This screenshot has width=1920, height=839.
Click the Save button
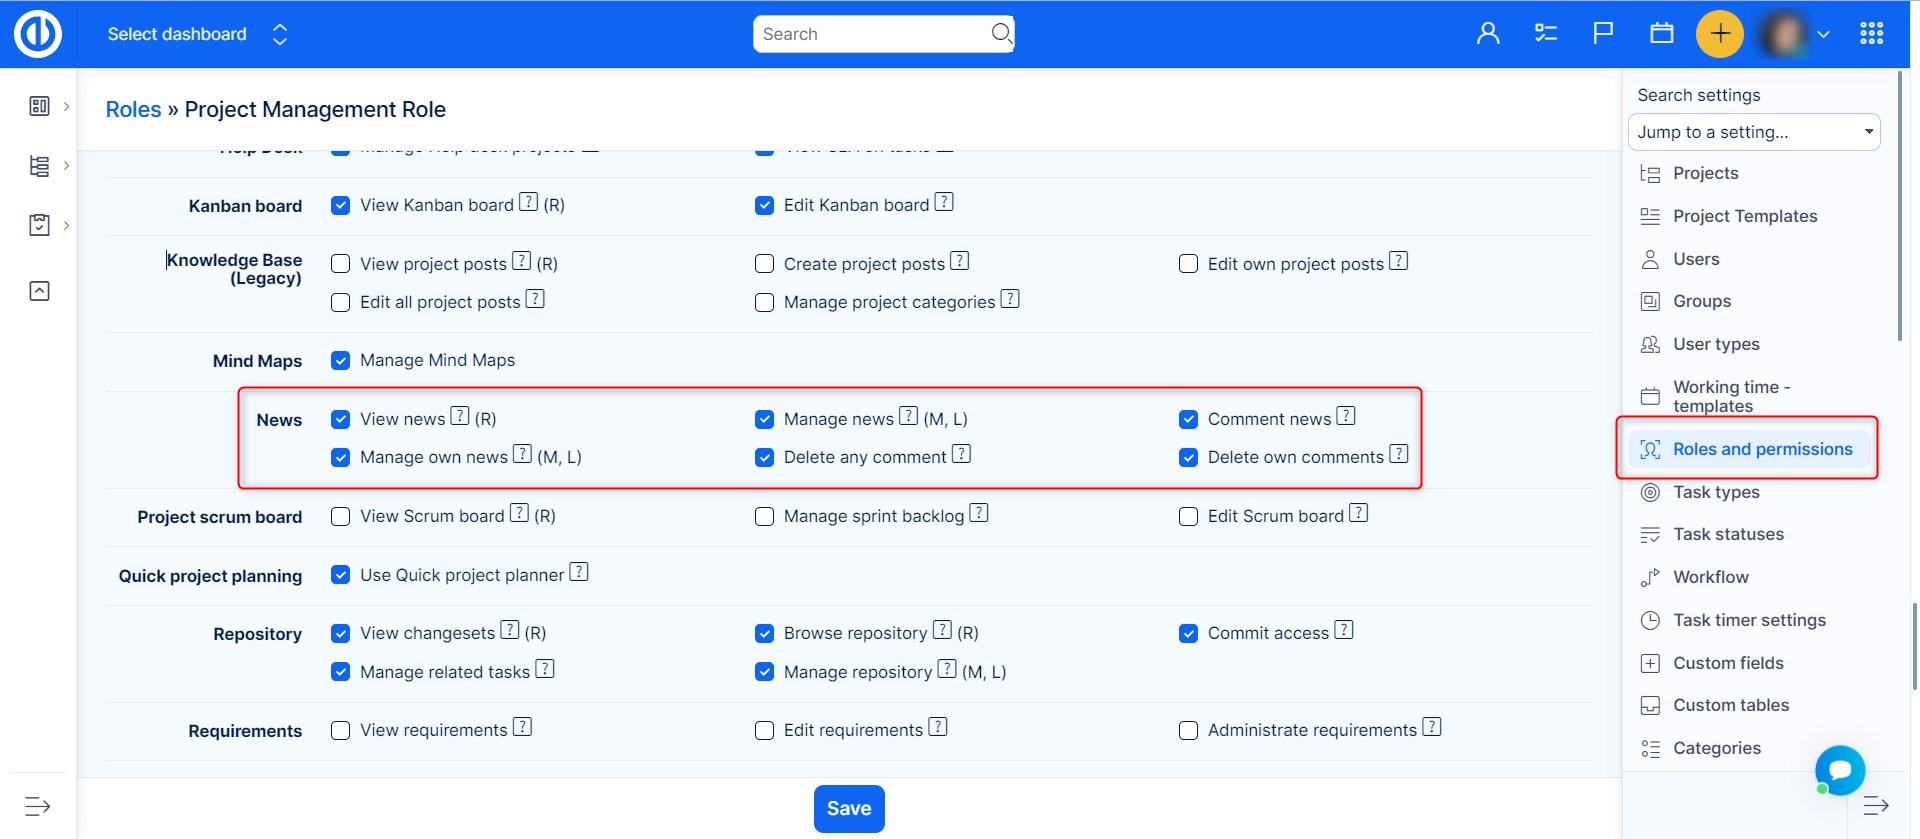[849, 808]
